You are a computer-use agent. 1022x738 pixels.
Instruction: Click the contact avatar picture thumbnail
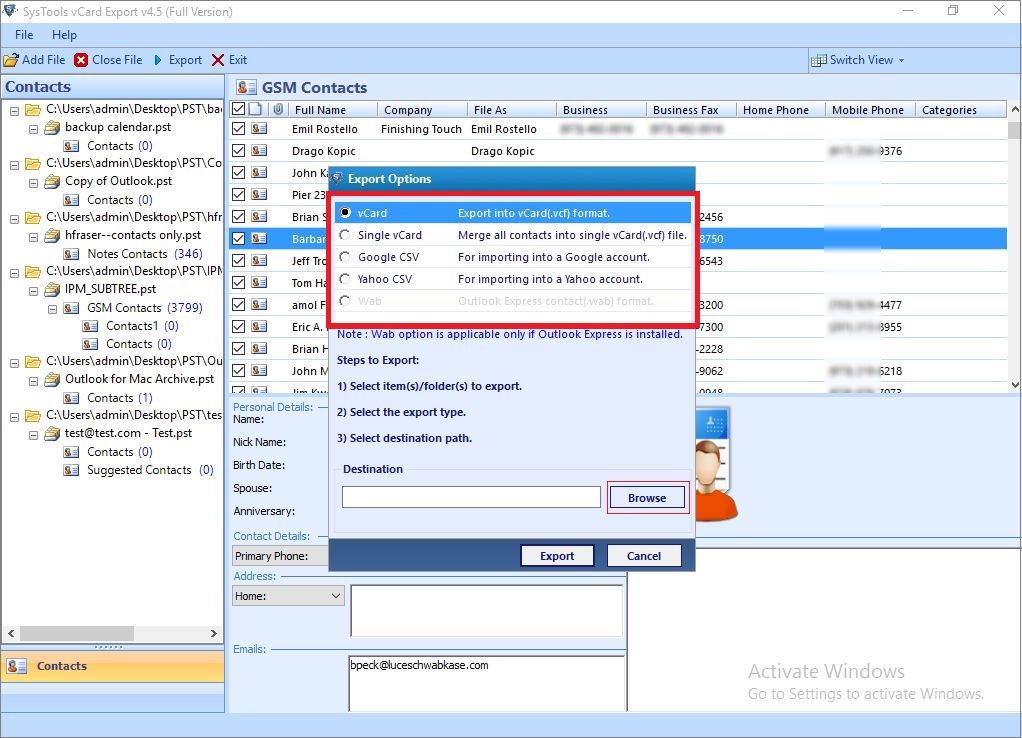tap(714, 464)
